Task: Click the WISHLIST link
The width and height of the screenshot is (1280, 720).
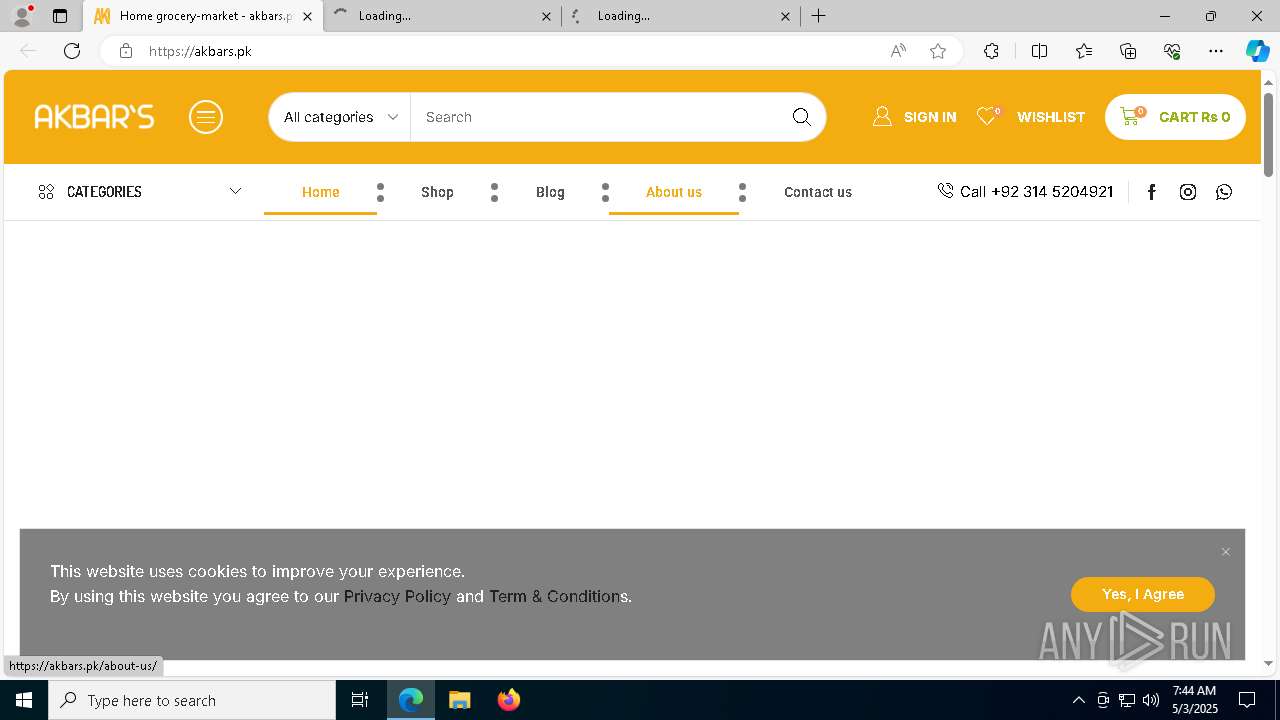Action: (1051, 117)
